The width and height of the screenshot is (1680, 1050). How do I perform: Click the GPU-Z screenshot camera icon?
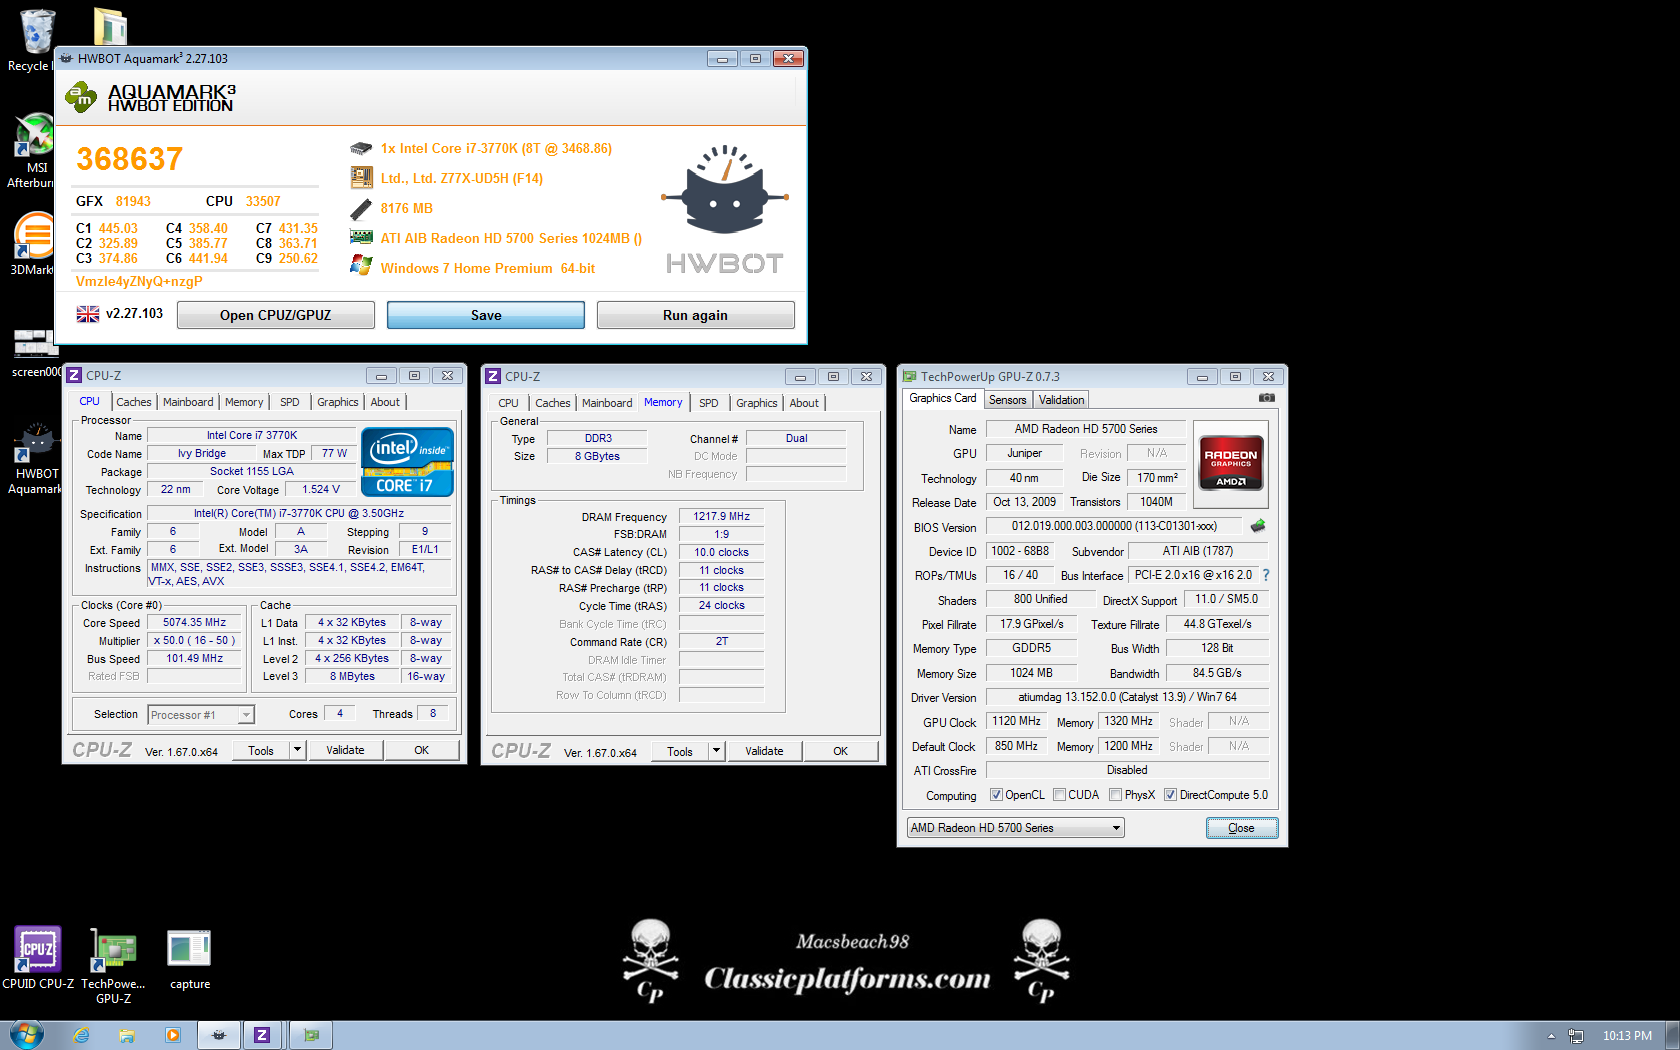click(1266, 398)
